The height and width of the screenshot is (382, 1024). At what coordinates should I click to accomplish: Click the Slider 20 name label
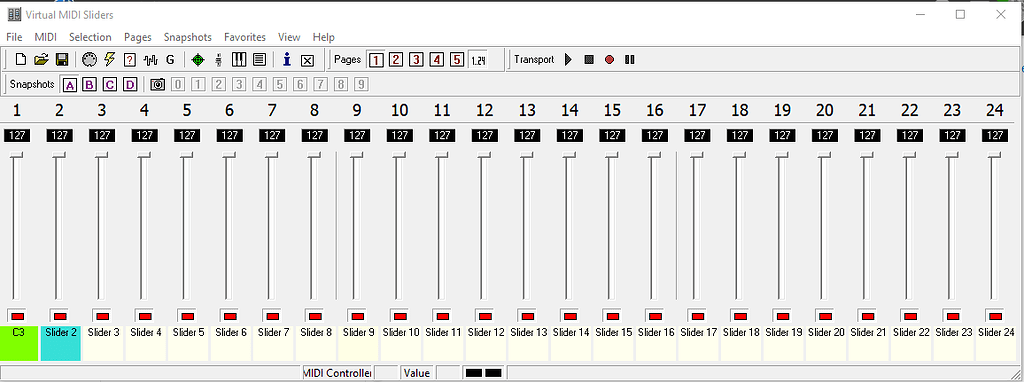click(825, 342)
